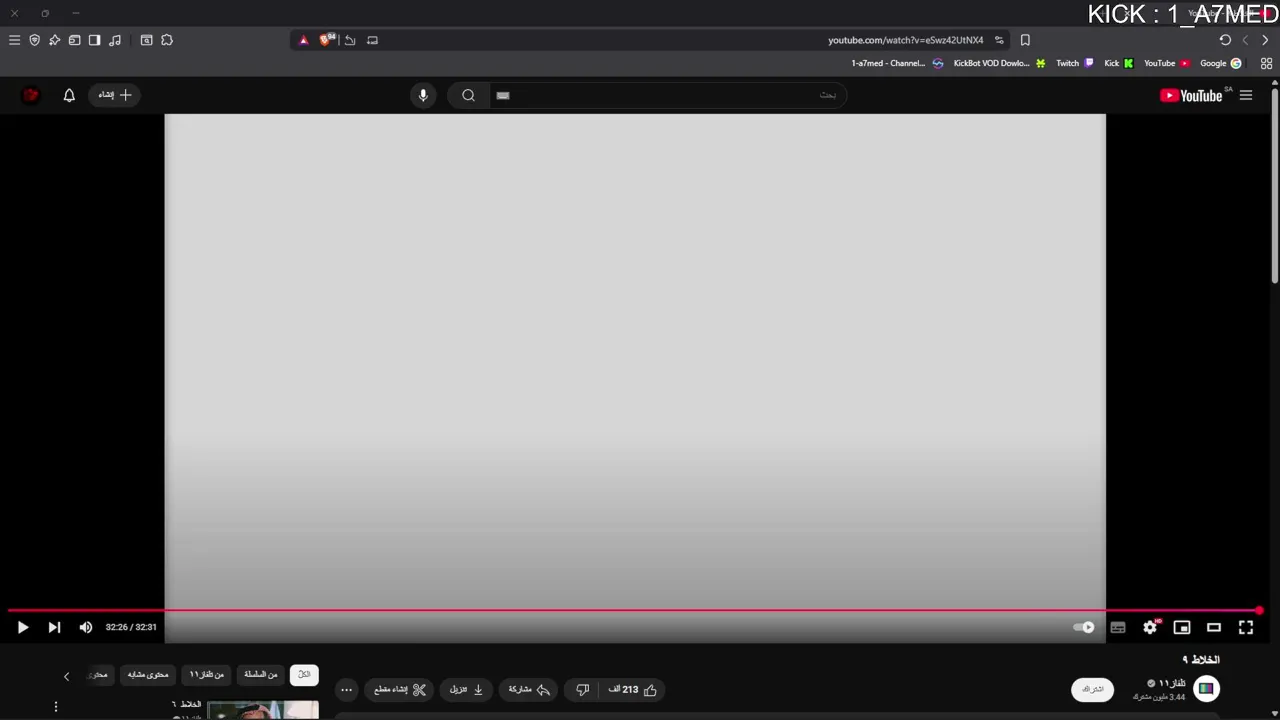1280x720 pixels.
Task: Click the Subscribe button
Action: (x=1092, y=689)
